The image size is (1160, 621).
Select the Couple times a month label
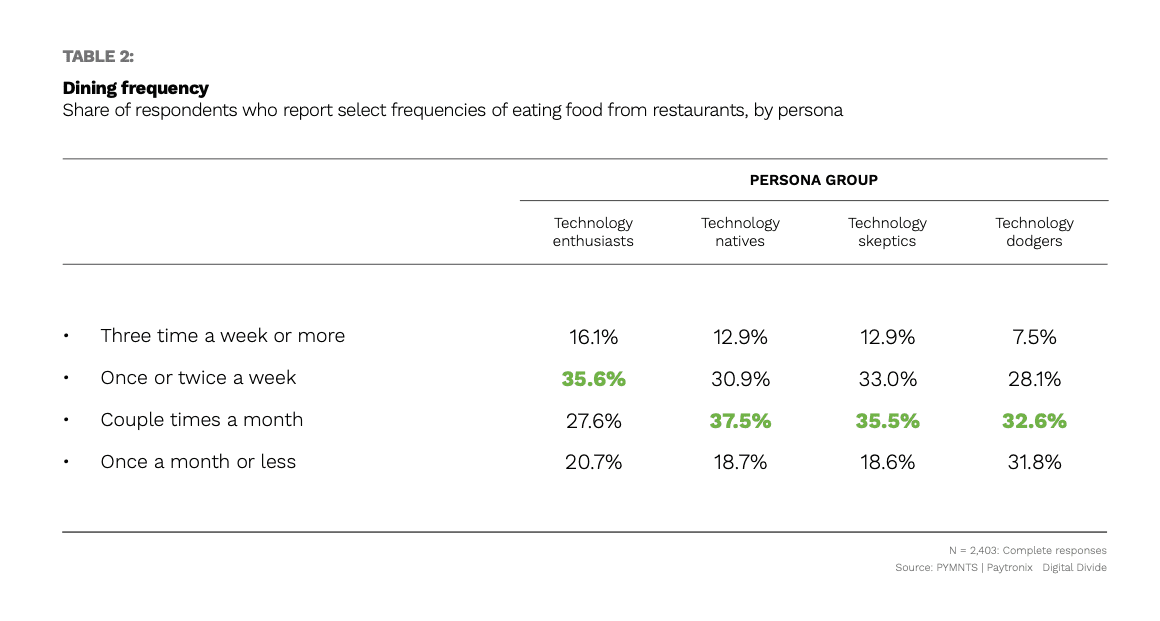(x=201, y=420)
